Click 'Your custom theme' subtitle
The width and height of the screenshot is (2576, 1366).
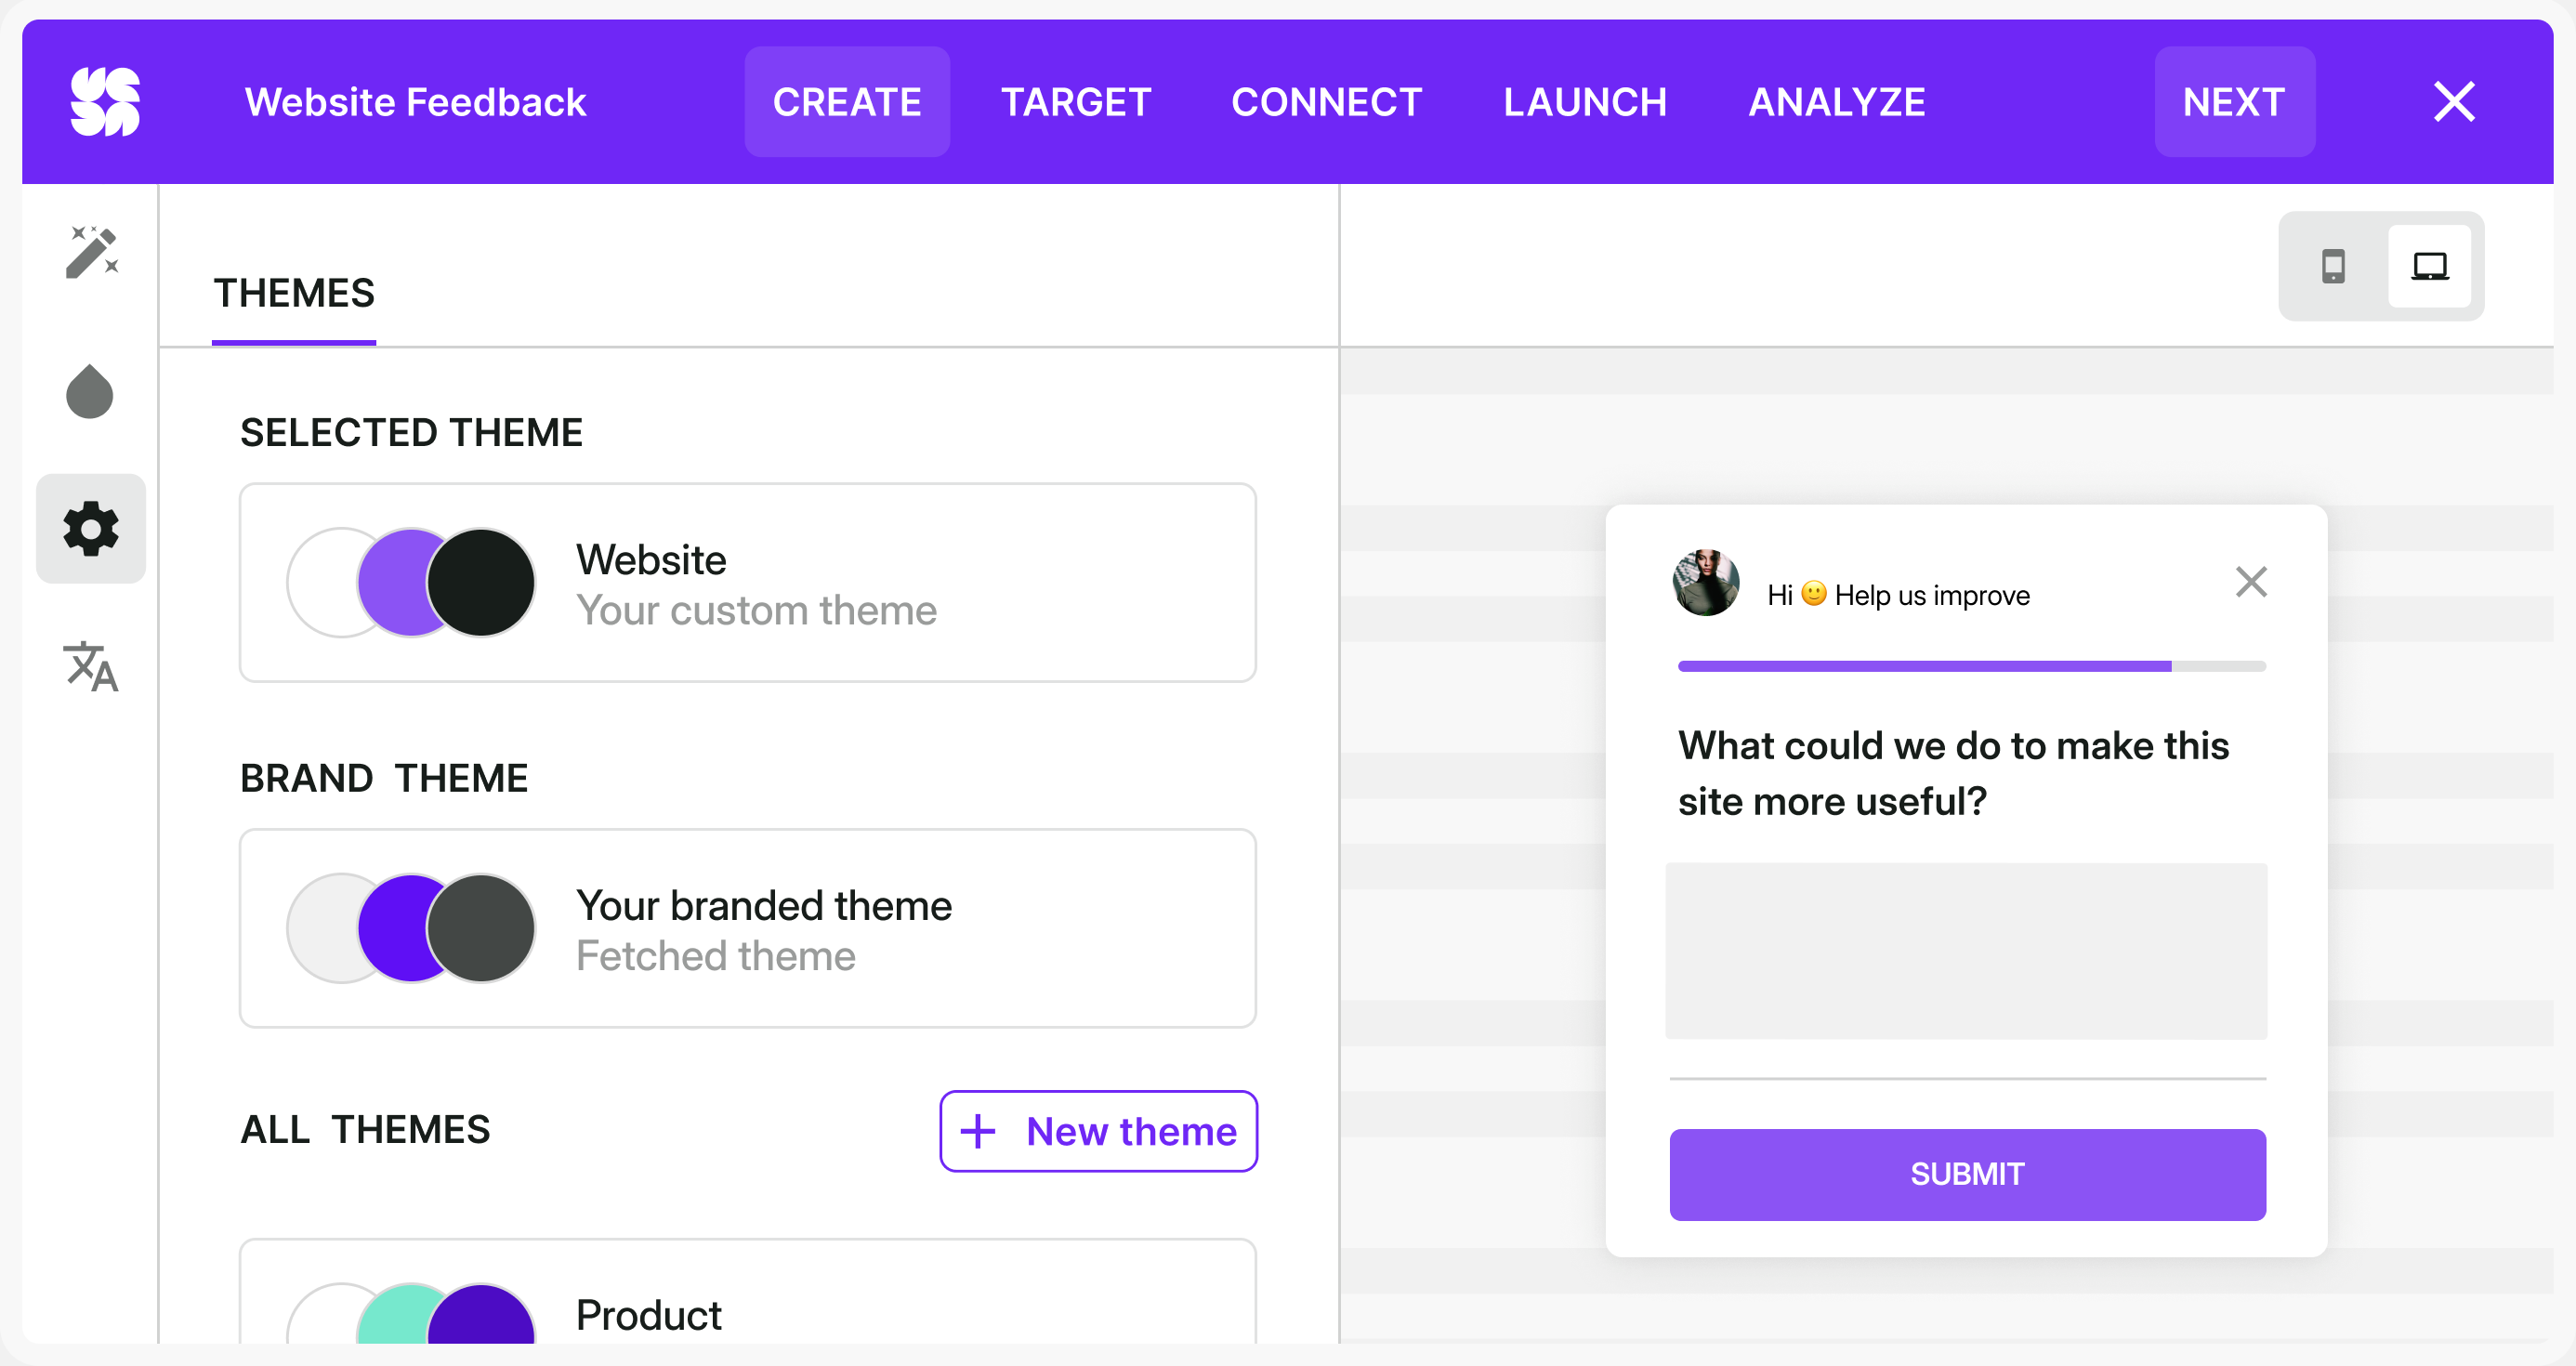756,611
